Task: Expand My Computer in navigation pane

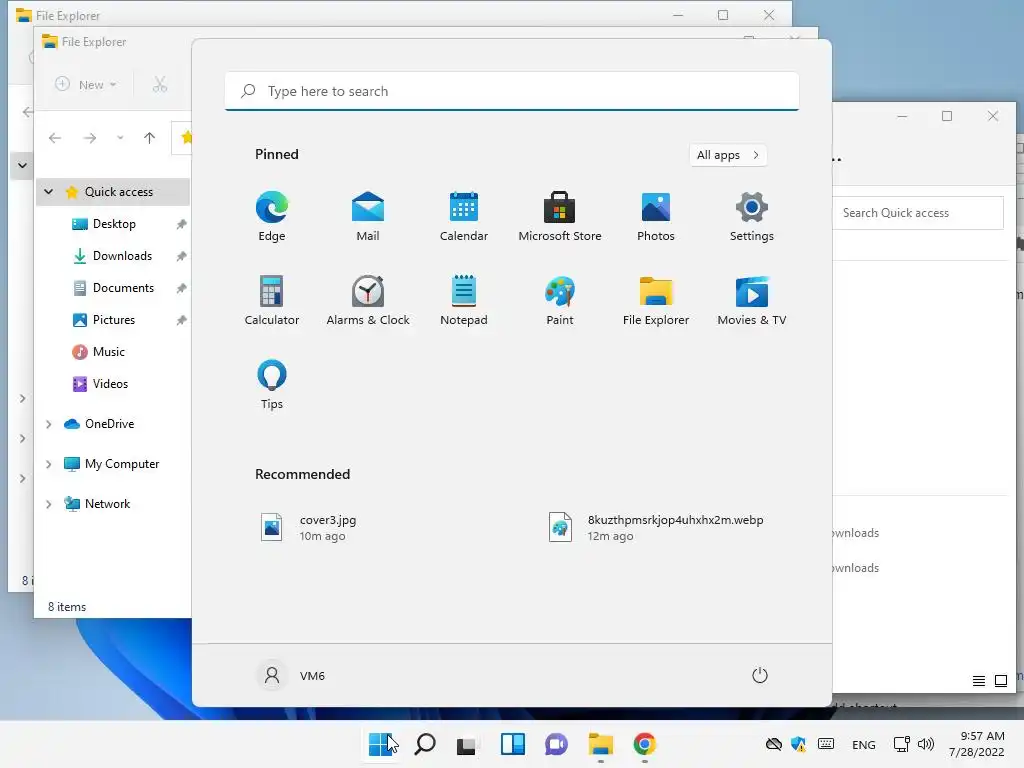Action: point(48,464)
